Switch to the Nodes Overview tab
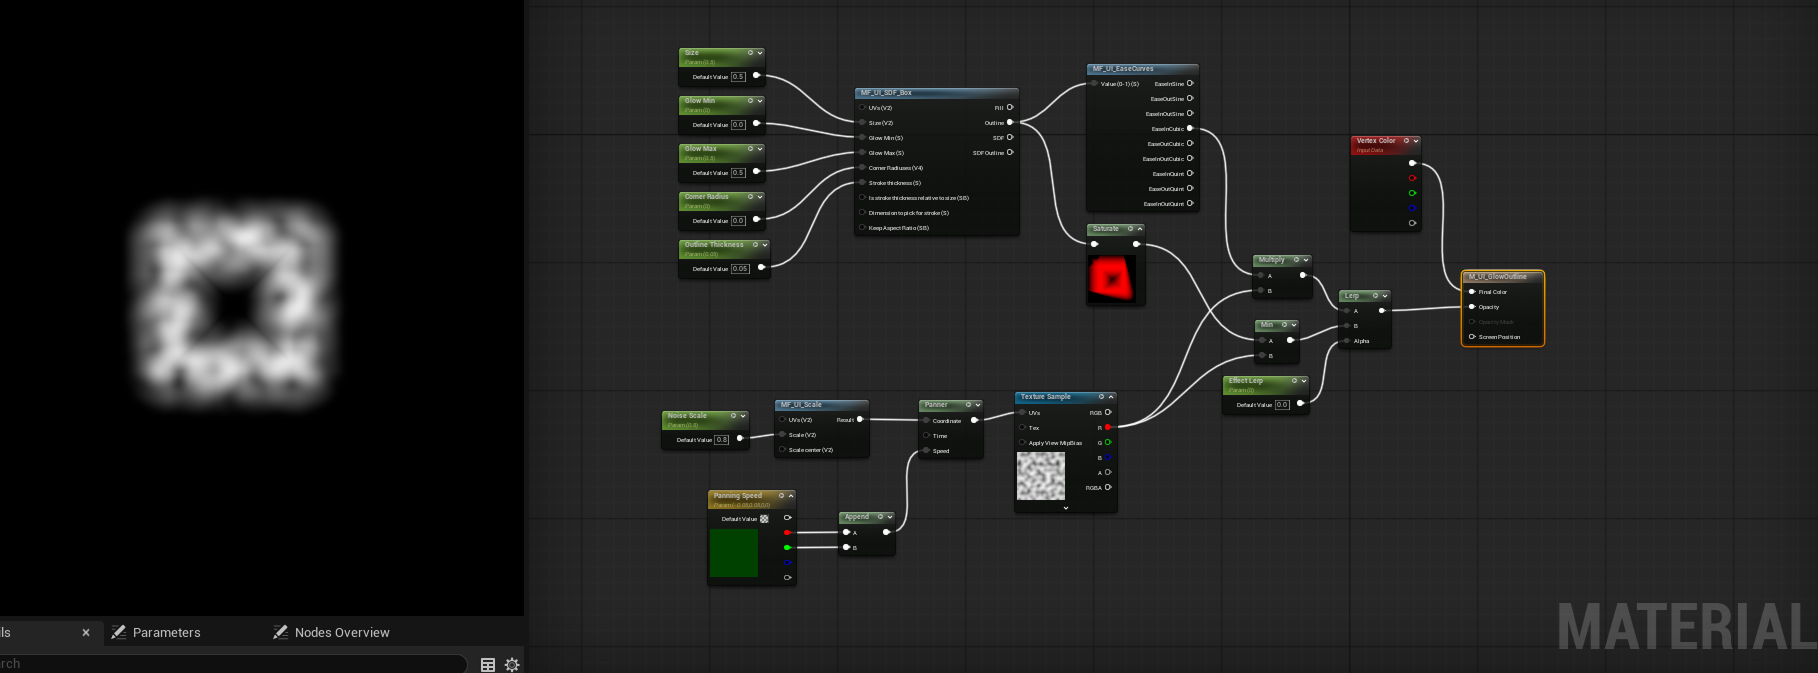The image size is (1818, 673). click(341, 632)
